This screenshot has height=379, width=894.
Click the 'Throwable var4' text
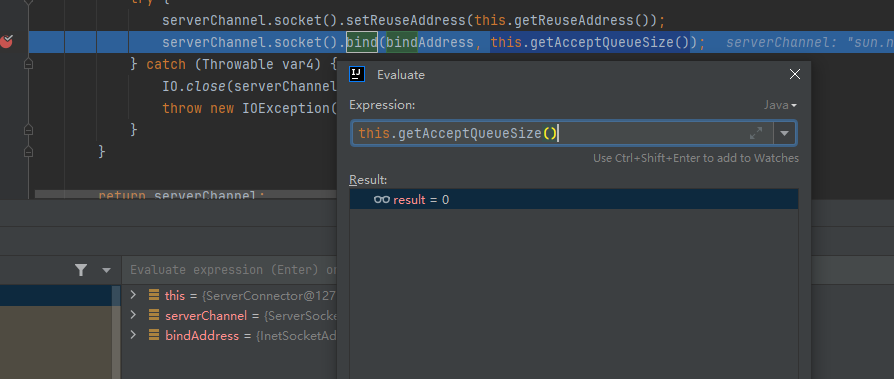pos(257,64)
